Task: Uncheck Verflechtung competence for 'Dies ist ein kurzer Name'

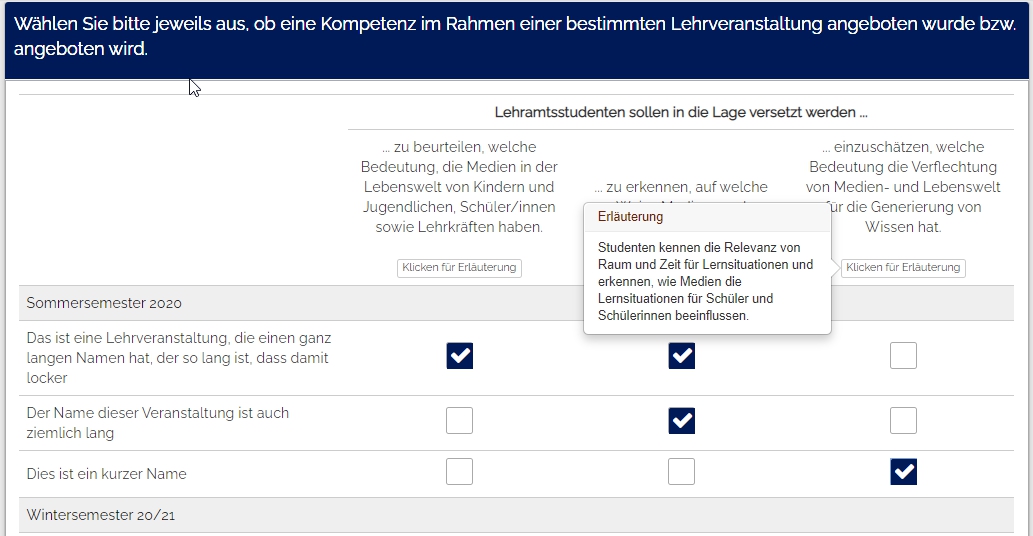Action: (x=903, y=472)
